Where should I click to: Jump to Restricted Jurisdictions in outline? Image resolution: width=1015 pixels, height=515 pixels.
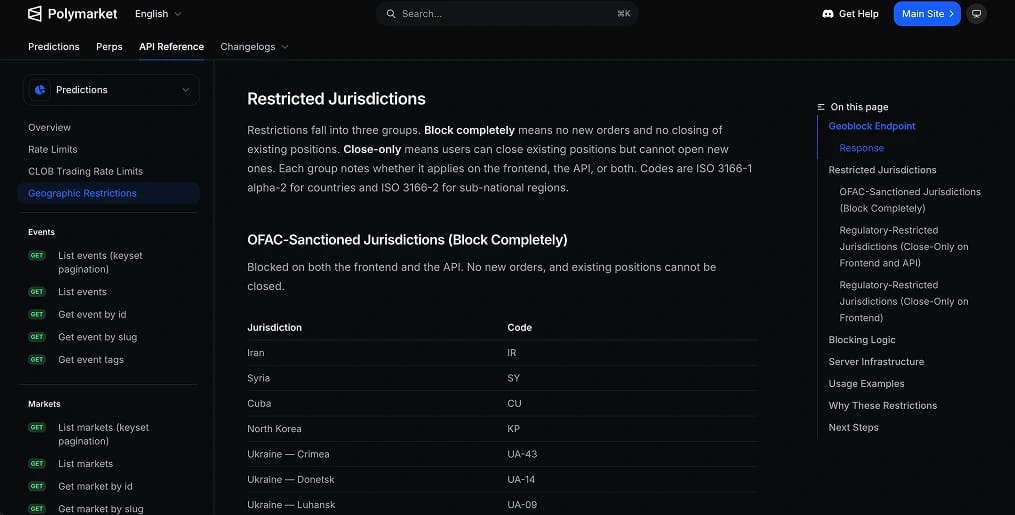(882, 170)
